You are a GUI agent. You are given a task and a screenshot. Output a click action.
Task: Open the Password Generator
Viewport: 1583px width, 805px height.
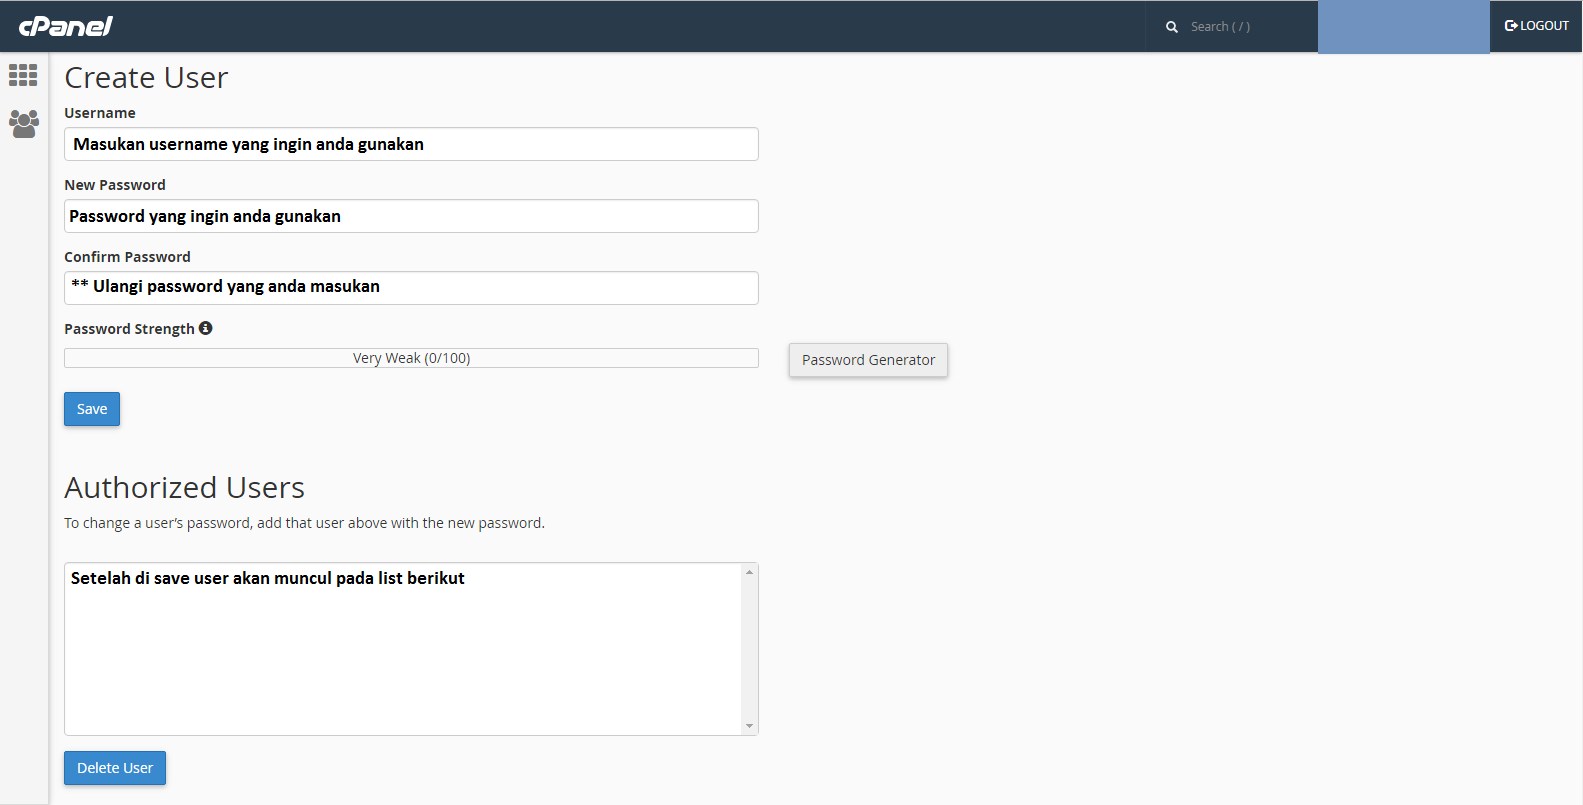click(x=868, y=360)
